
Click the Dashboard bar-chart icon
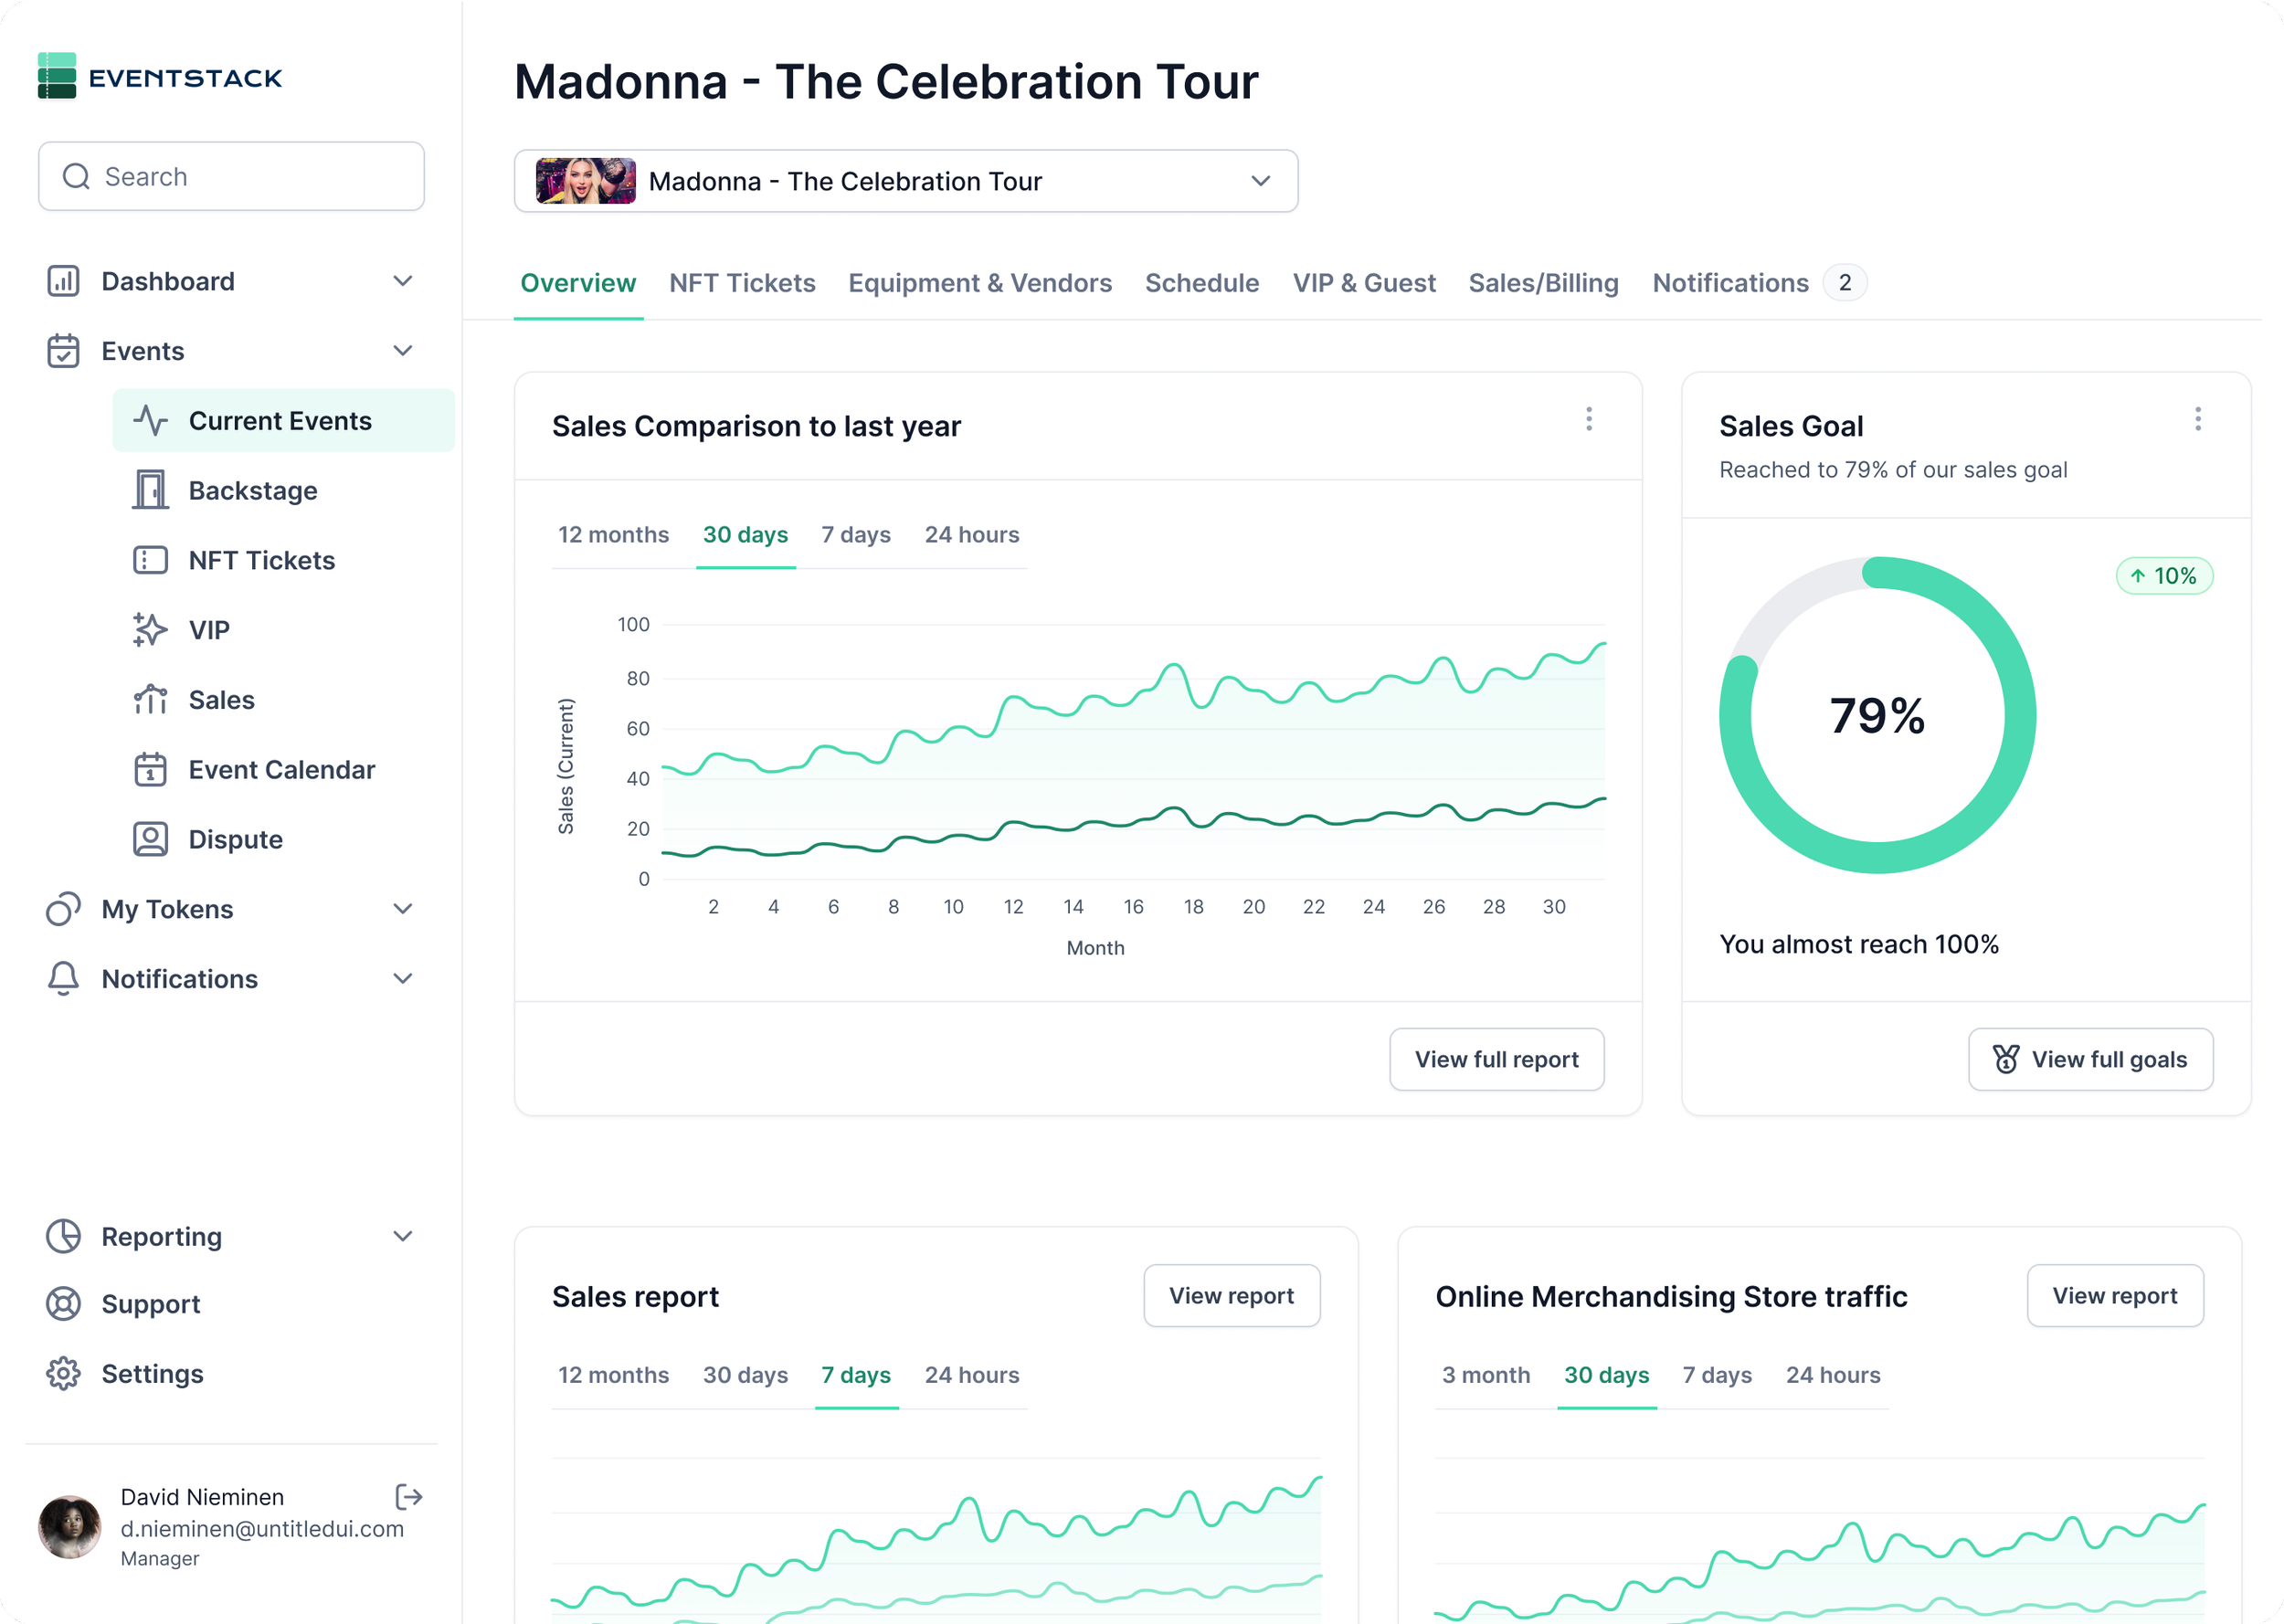click(x=63, y=281)
